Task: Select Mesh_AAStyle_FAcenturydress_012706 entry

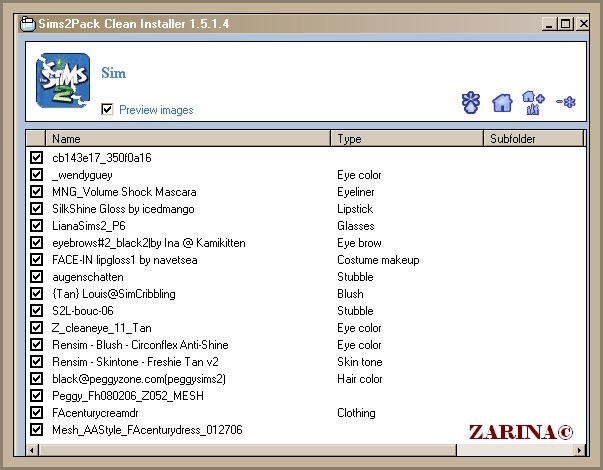Action: pyautogui.click(x=147, y=430)
